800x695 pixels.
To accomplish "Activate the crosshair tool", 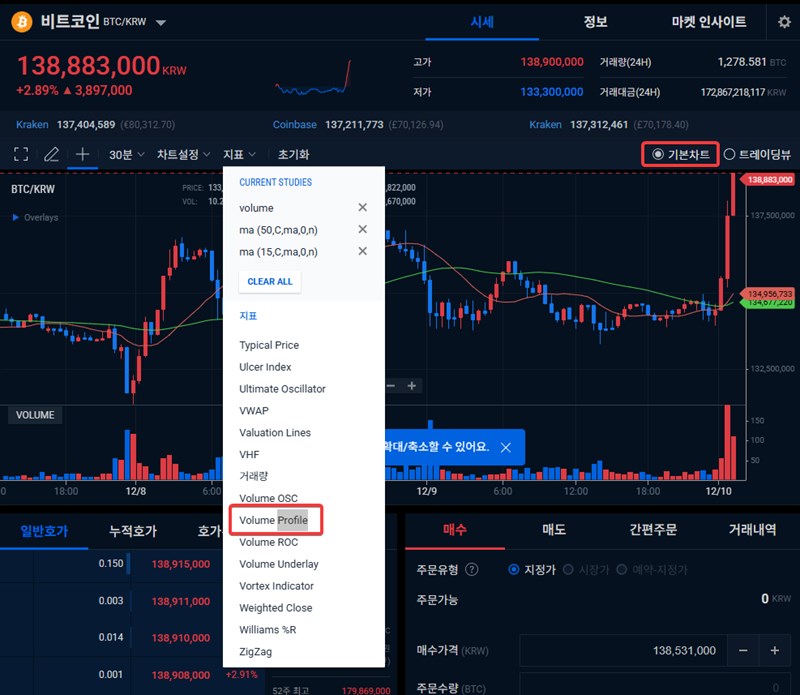I will [83, 154].
